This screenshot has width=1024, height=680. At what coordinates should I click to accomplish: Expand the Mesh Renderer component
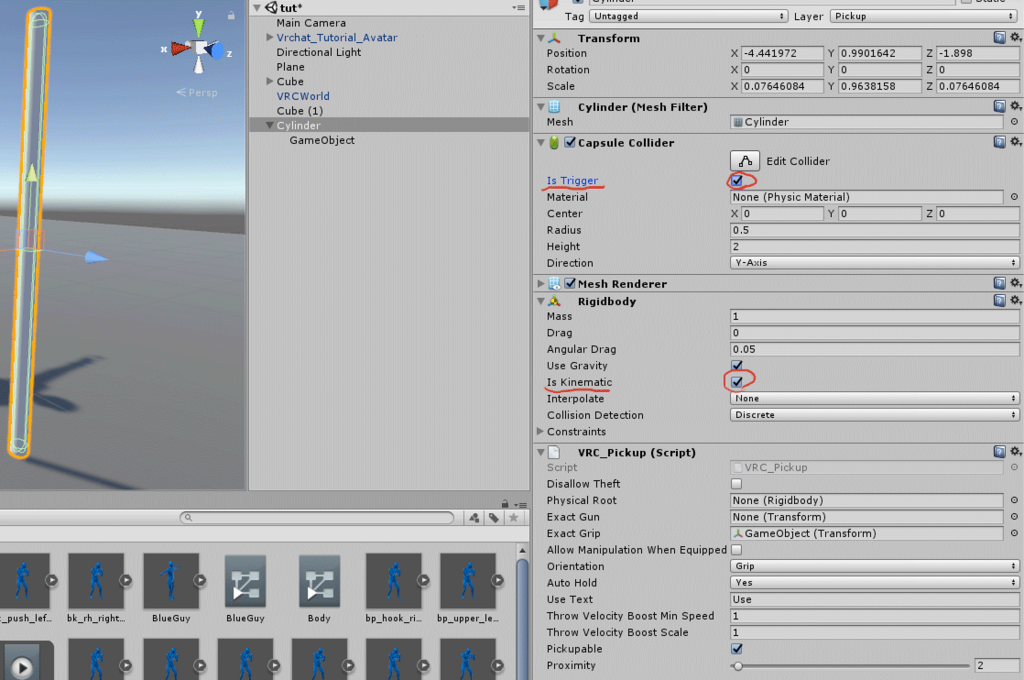[540, 283]
